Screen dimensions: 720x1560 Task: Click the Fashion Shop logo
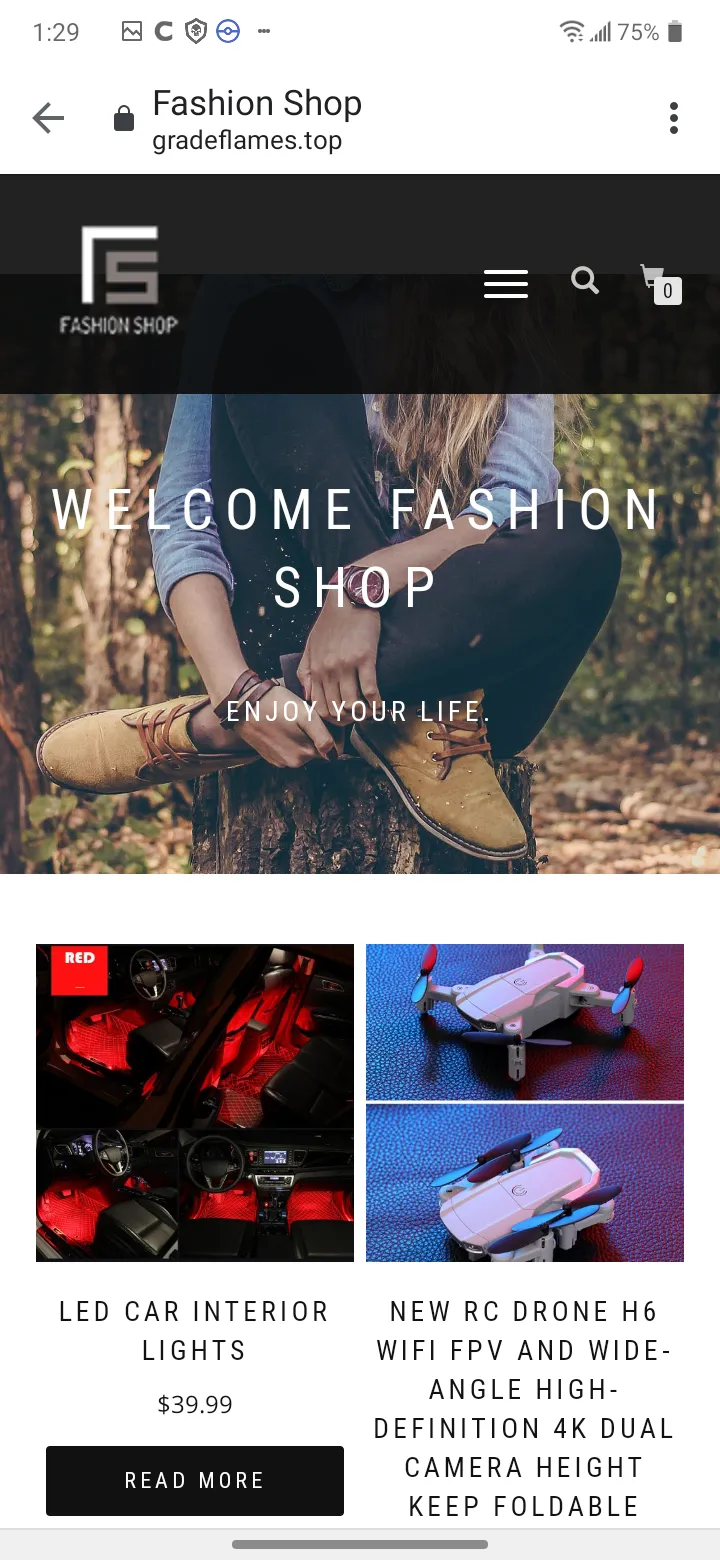[x=119, y=280]
